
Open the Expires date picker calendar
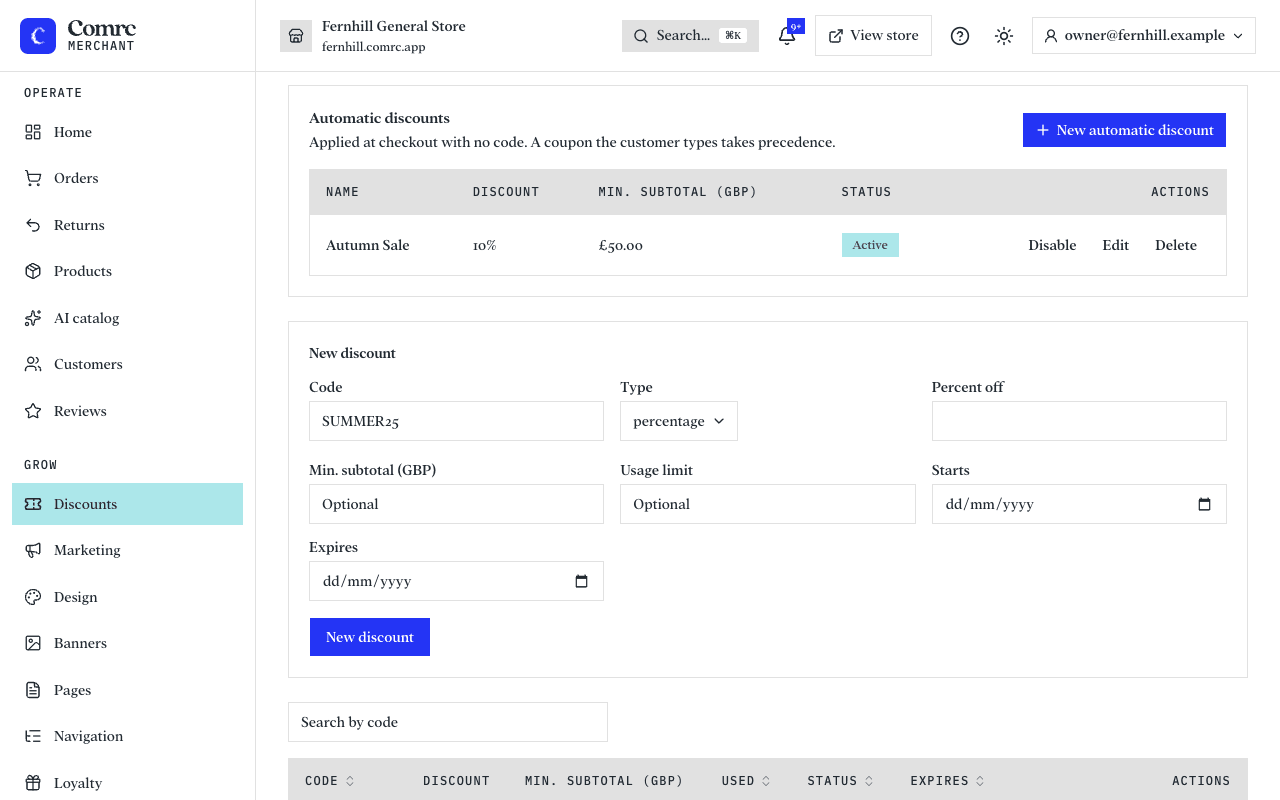click(581, 581)
